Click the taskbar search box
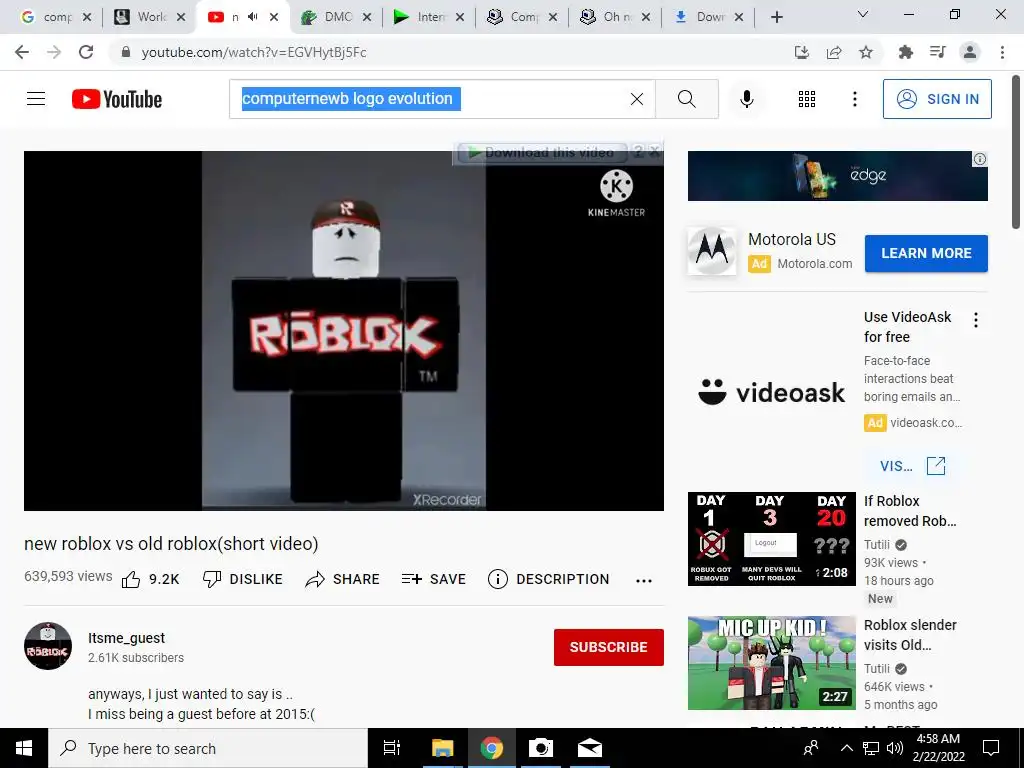The height and width of the screenshot is (768, 1024). [x=208, y=748]
